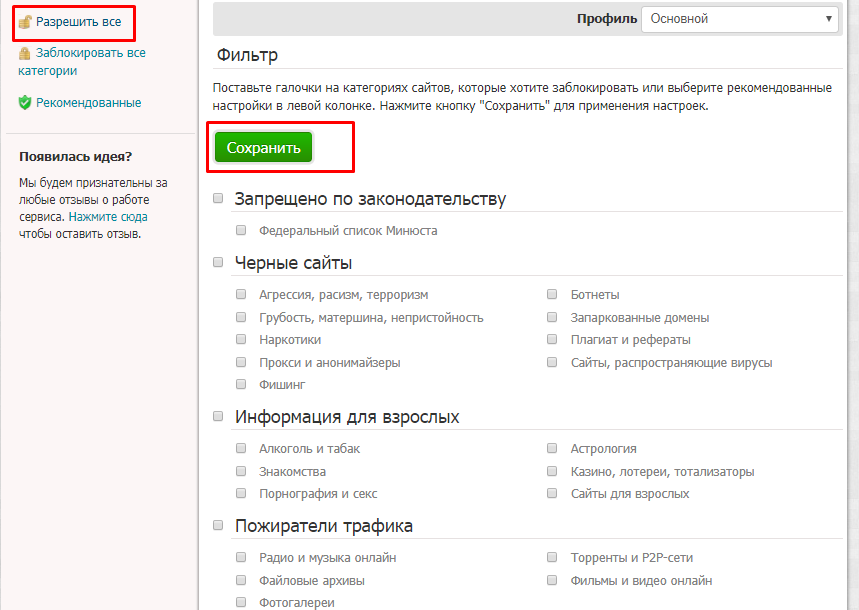Check Сайты, распространяющие вирусы checkbox

pyautogui.click(x=552, y=362)
